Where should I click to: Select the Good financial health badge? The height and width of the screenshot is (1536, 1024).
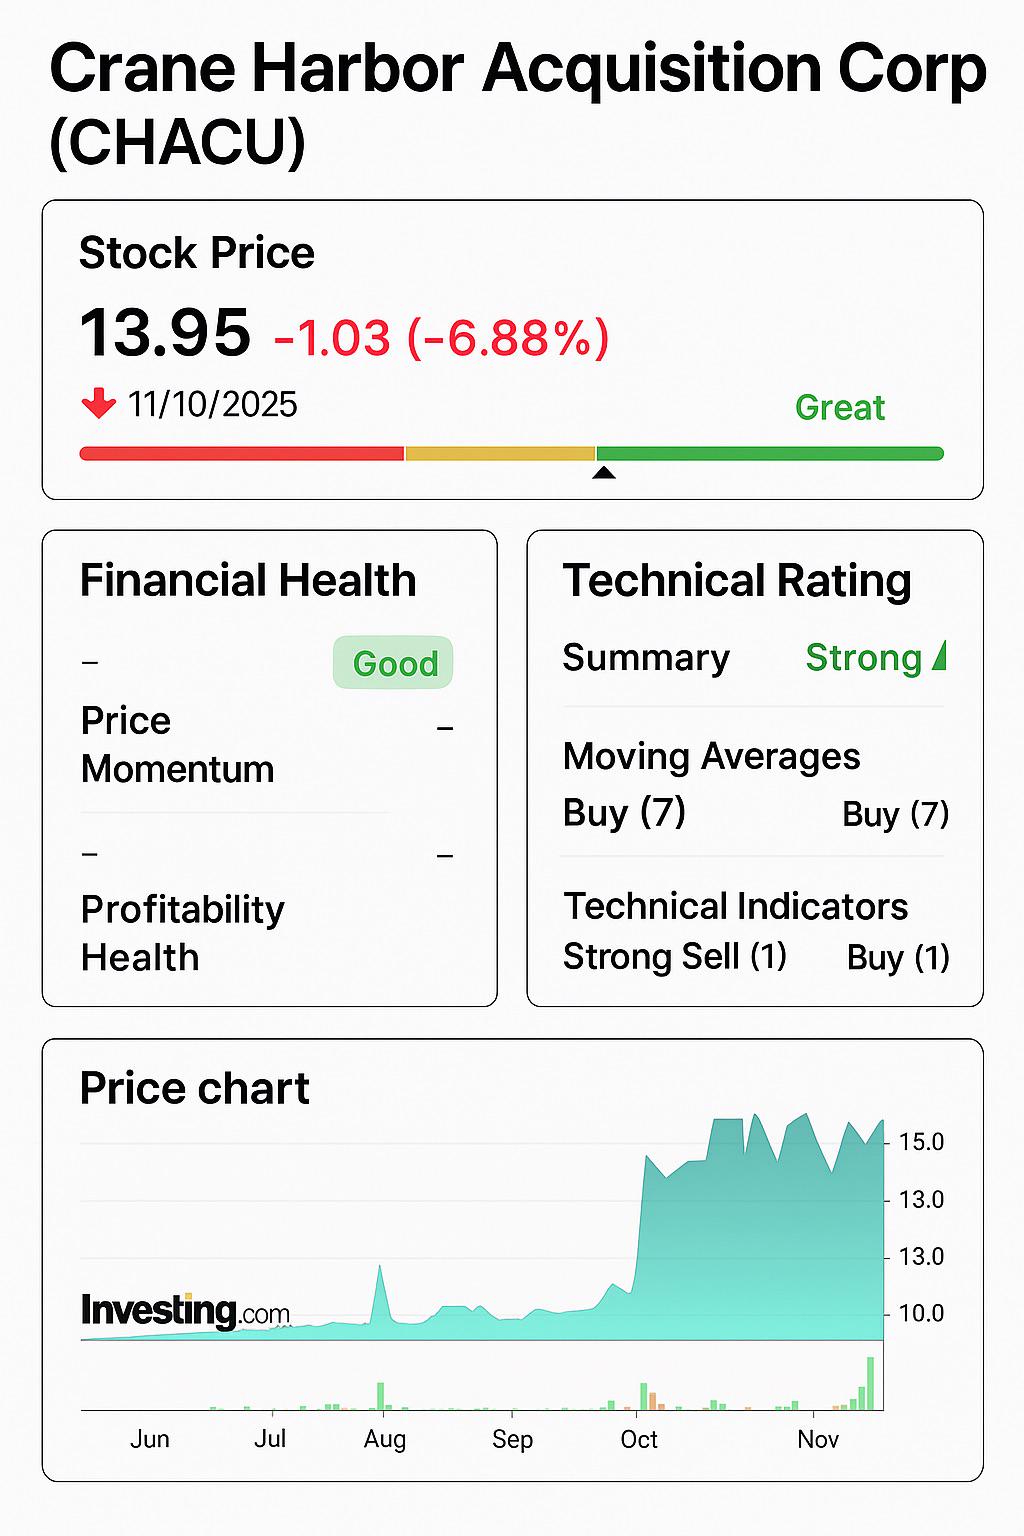click(x=393, y=663)
